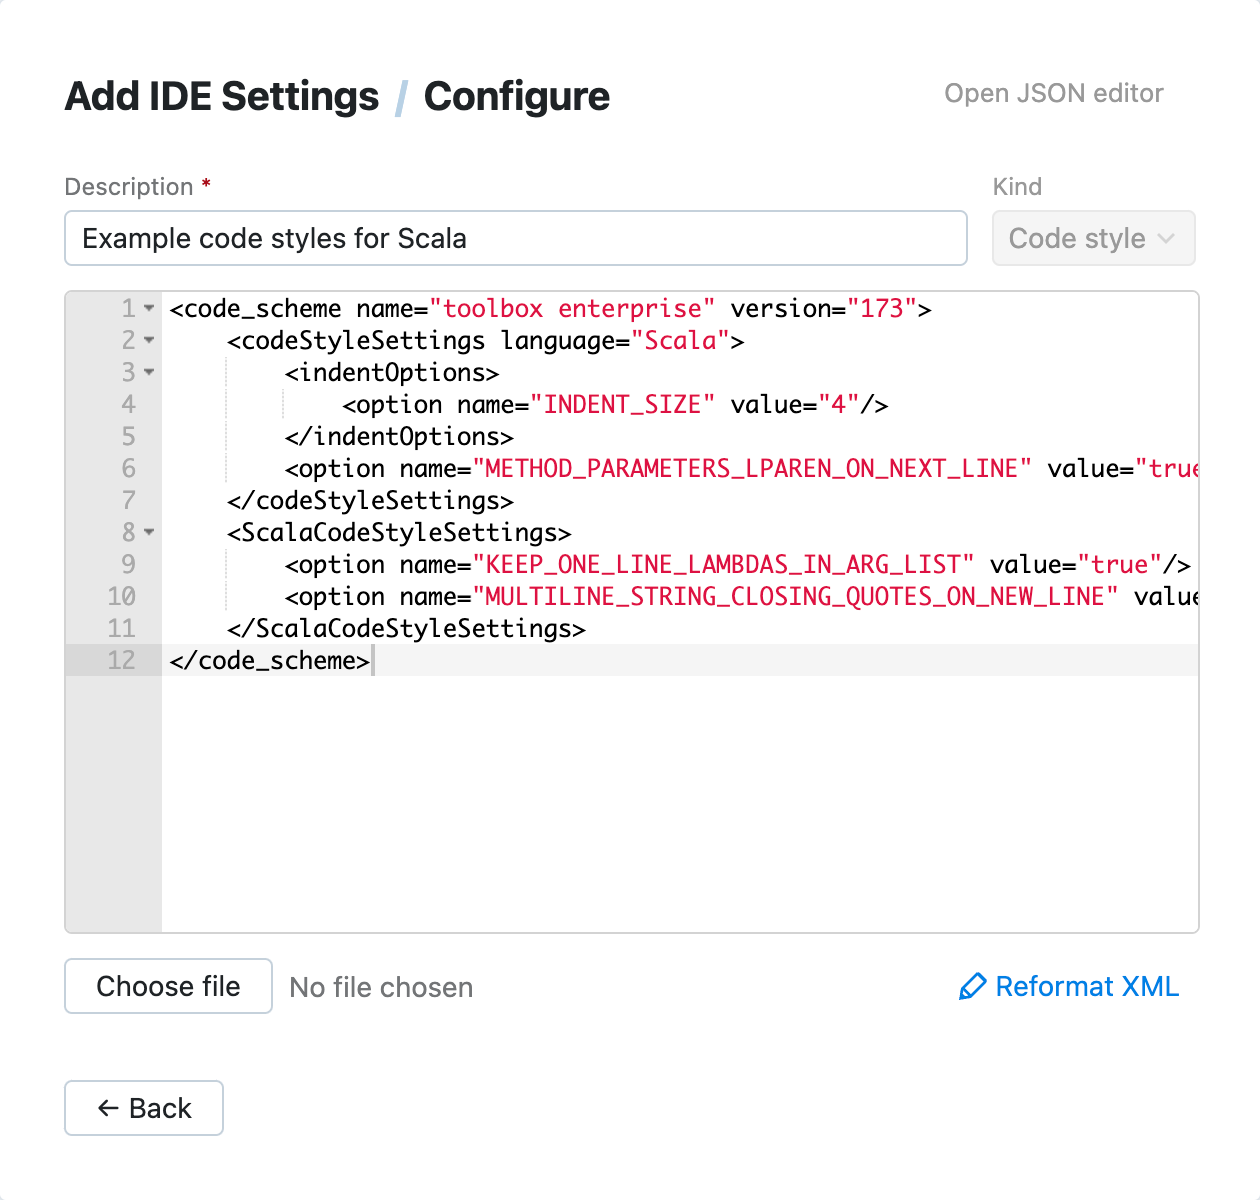
Task: Click line number 12 in the gutter
Action: coord(121,660)
